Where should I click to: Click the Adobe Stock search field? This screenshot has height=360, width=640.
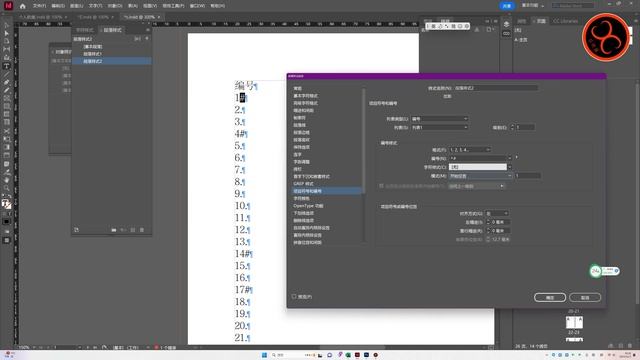click(573, 6)
